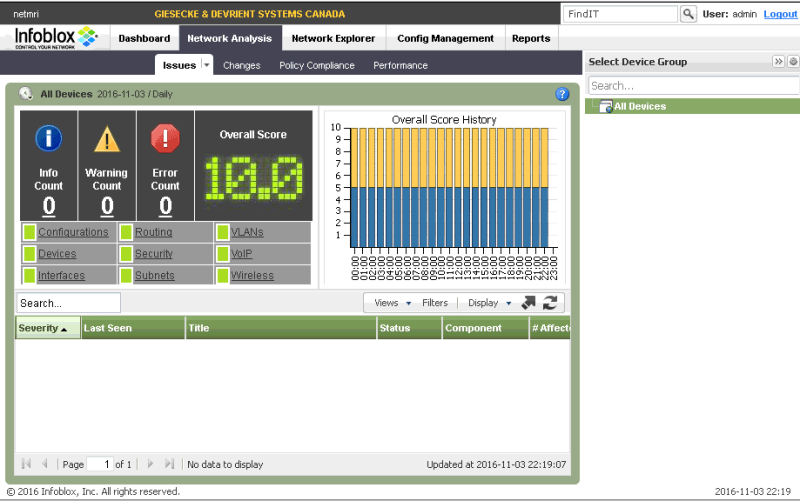
Task: Click the green status square beside Security
Action: click(126, 254)
